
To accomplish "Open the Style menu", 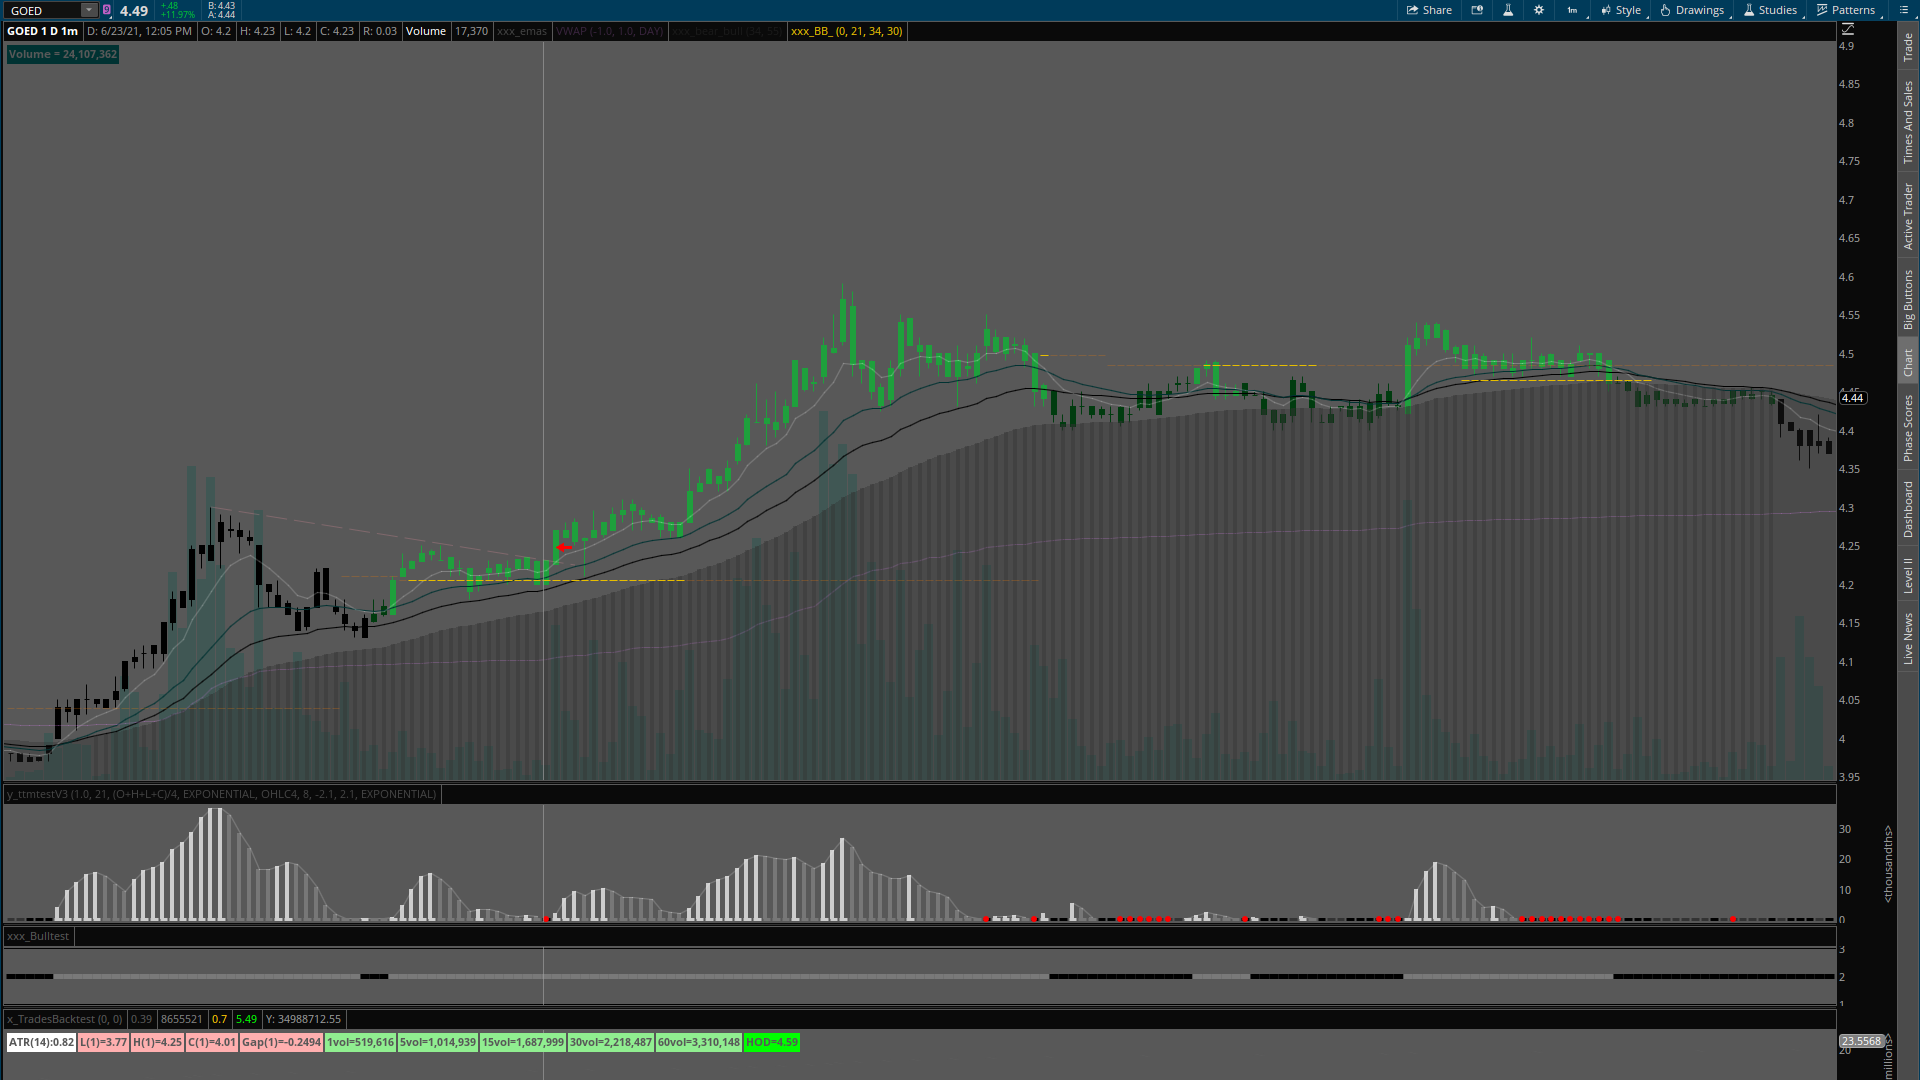I will point(1621,10).
